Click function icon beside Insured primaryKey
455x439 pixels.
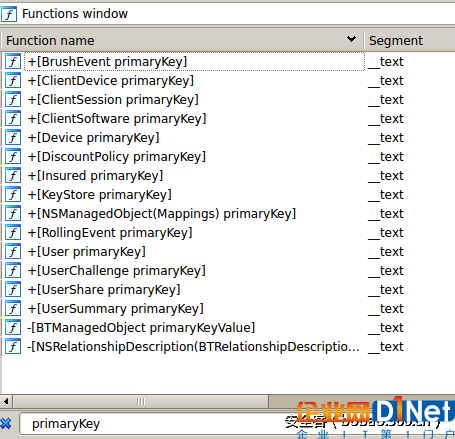point(13,175)
